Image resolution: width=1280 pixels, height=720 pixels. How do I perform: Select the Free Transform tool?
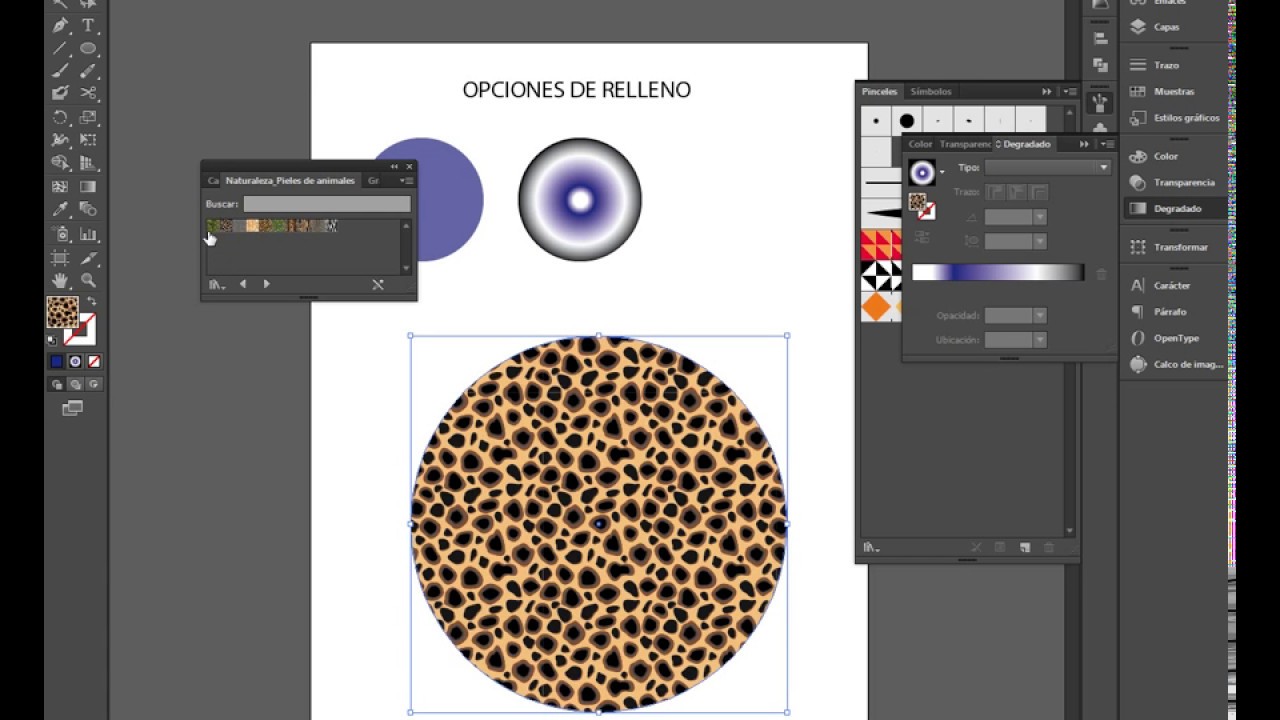click(88, 140)
